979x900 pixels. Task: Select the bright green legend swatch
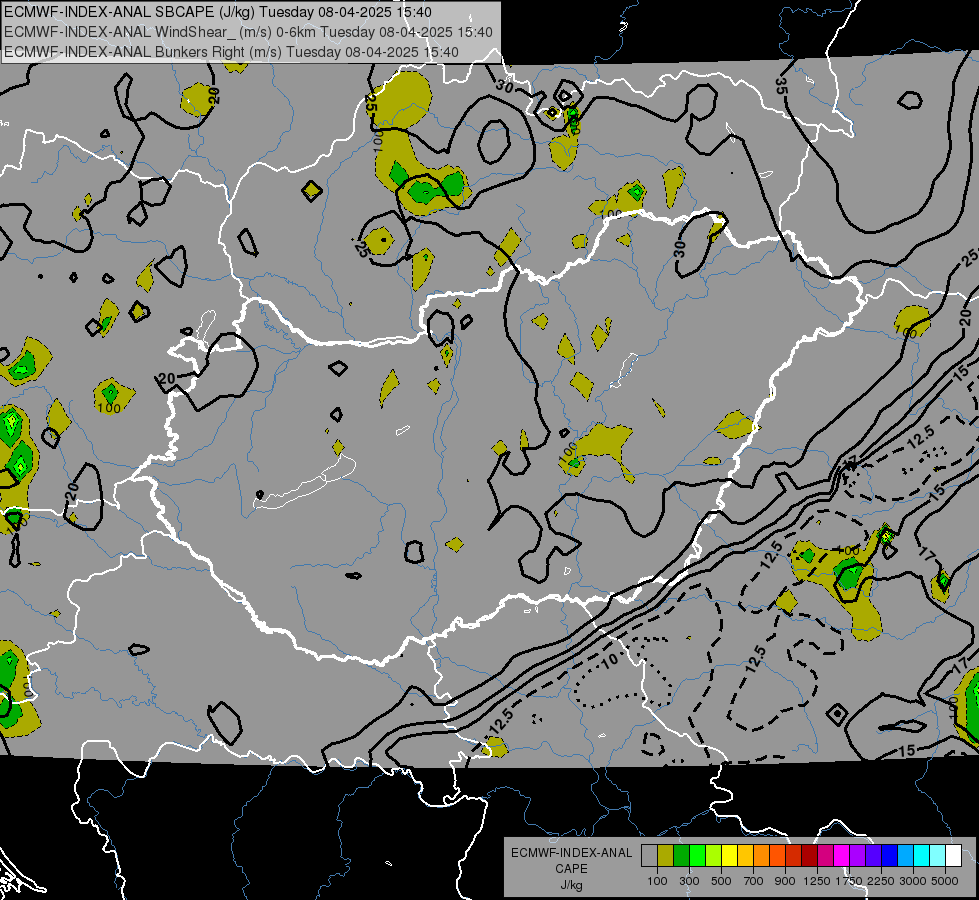pos(697,855)
